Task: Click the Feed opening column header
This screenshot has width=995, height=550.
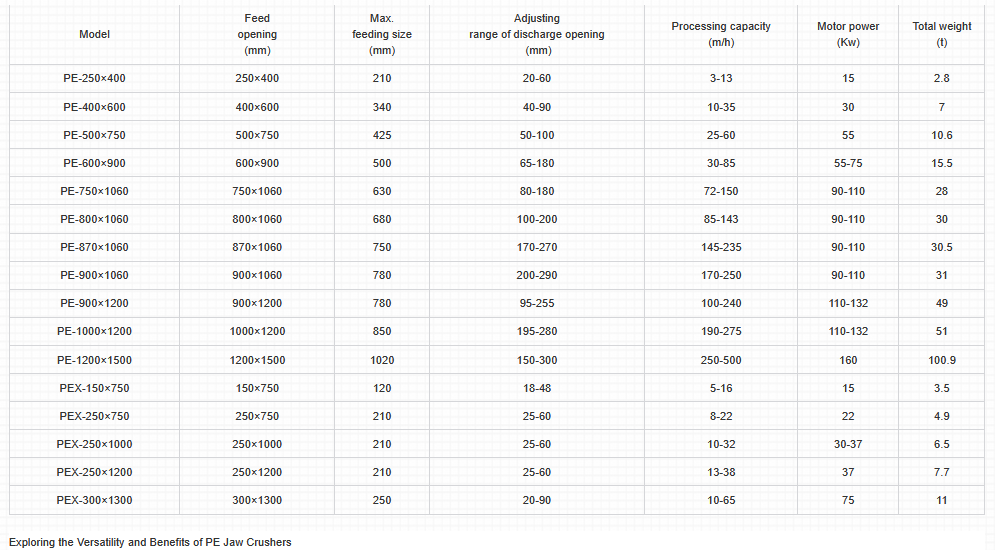Action: 257,35
